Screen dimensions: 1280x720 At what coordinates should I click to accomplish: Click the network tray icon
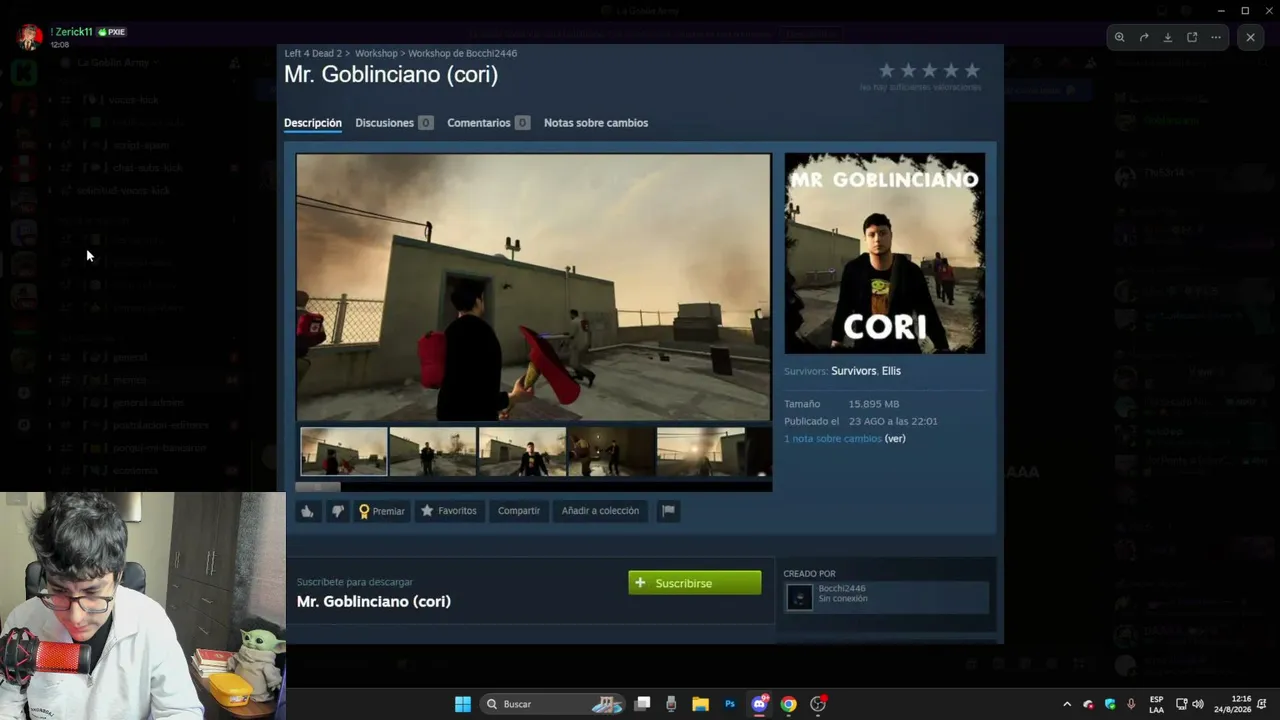pos(1181,704)
